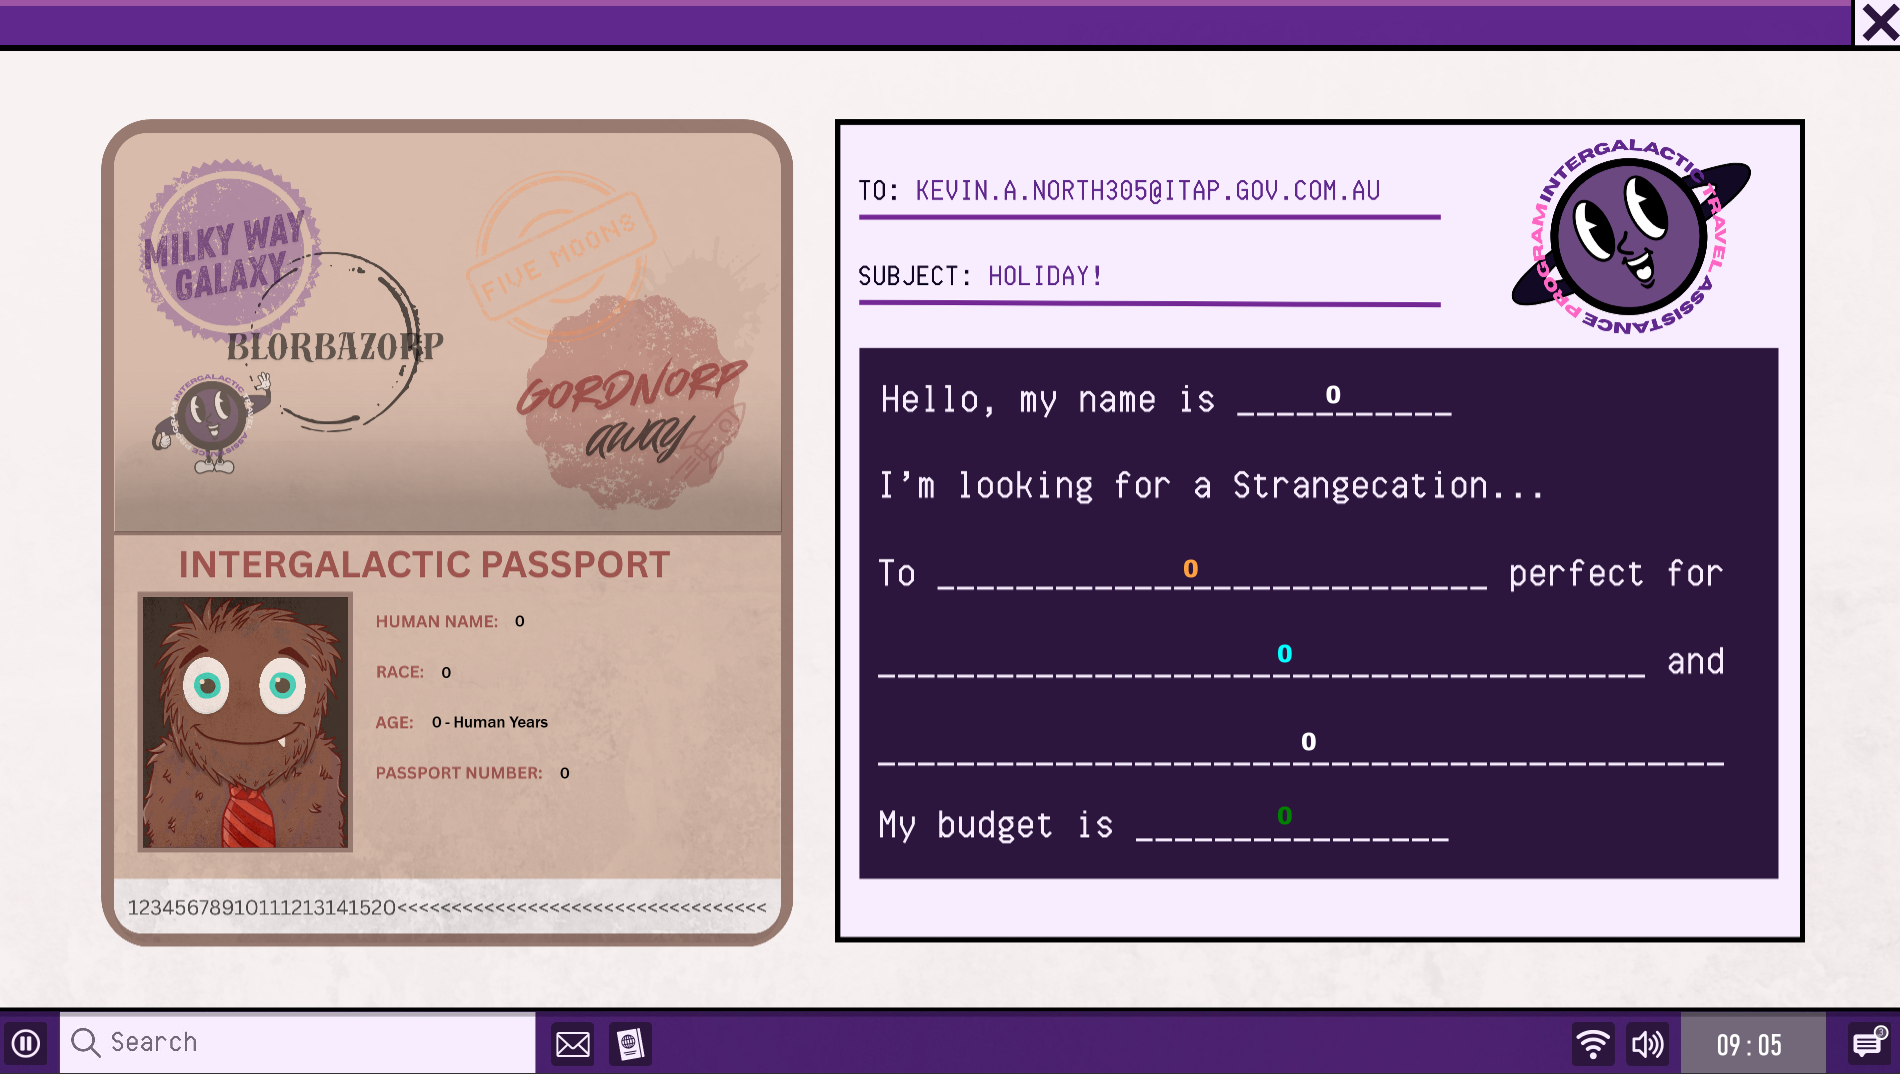
Task: Click the Milky Way Galaxy stamp
Action: (x=229, y=248)
